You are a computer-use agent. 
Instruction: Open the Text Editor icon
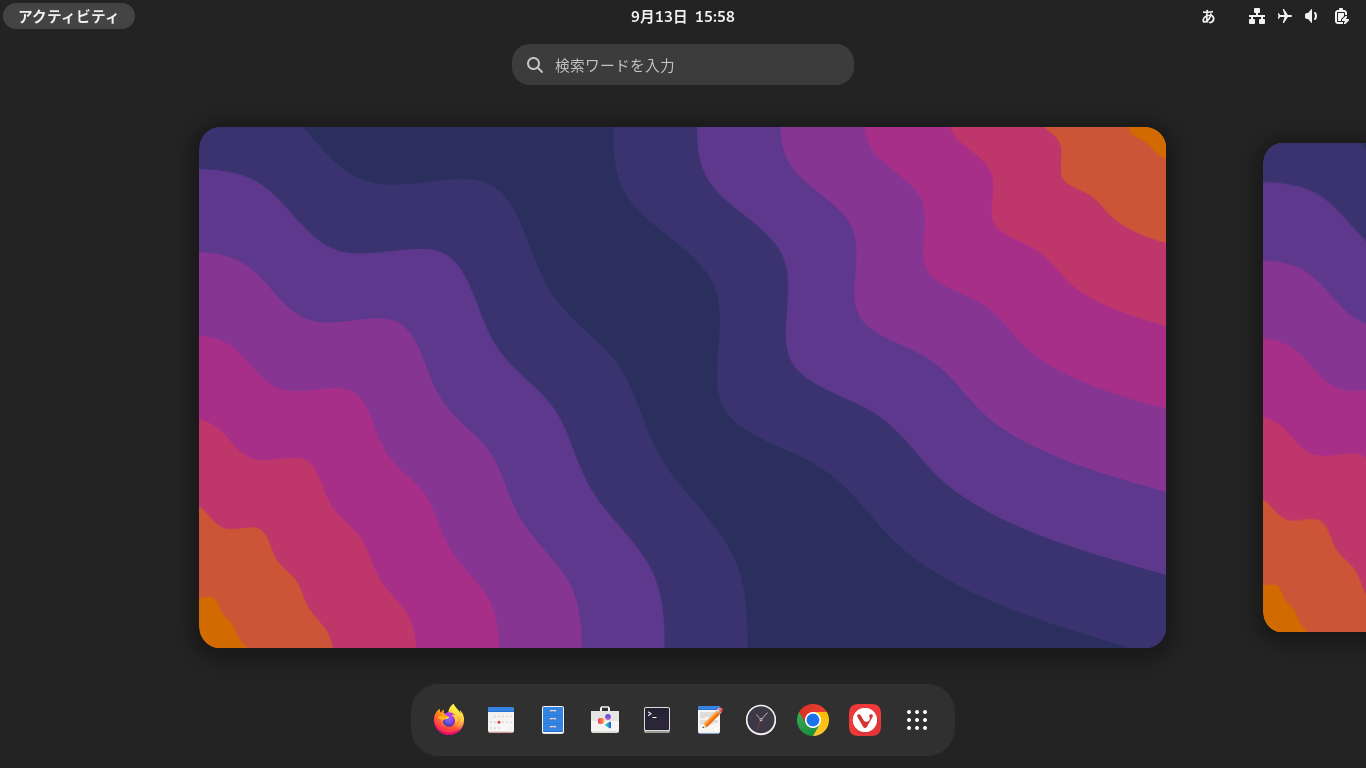click(x=709, y=720)
